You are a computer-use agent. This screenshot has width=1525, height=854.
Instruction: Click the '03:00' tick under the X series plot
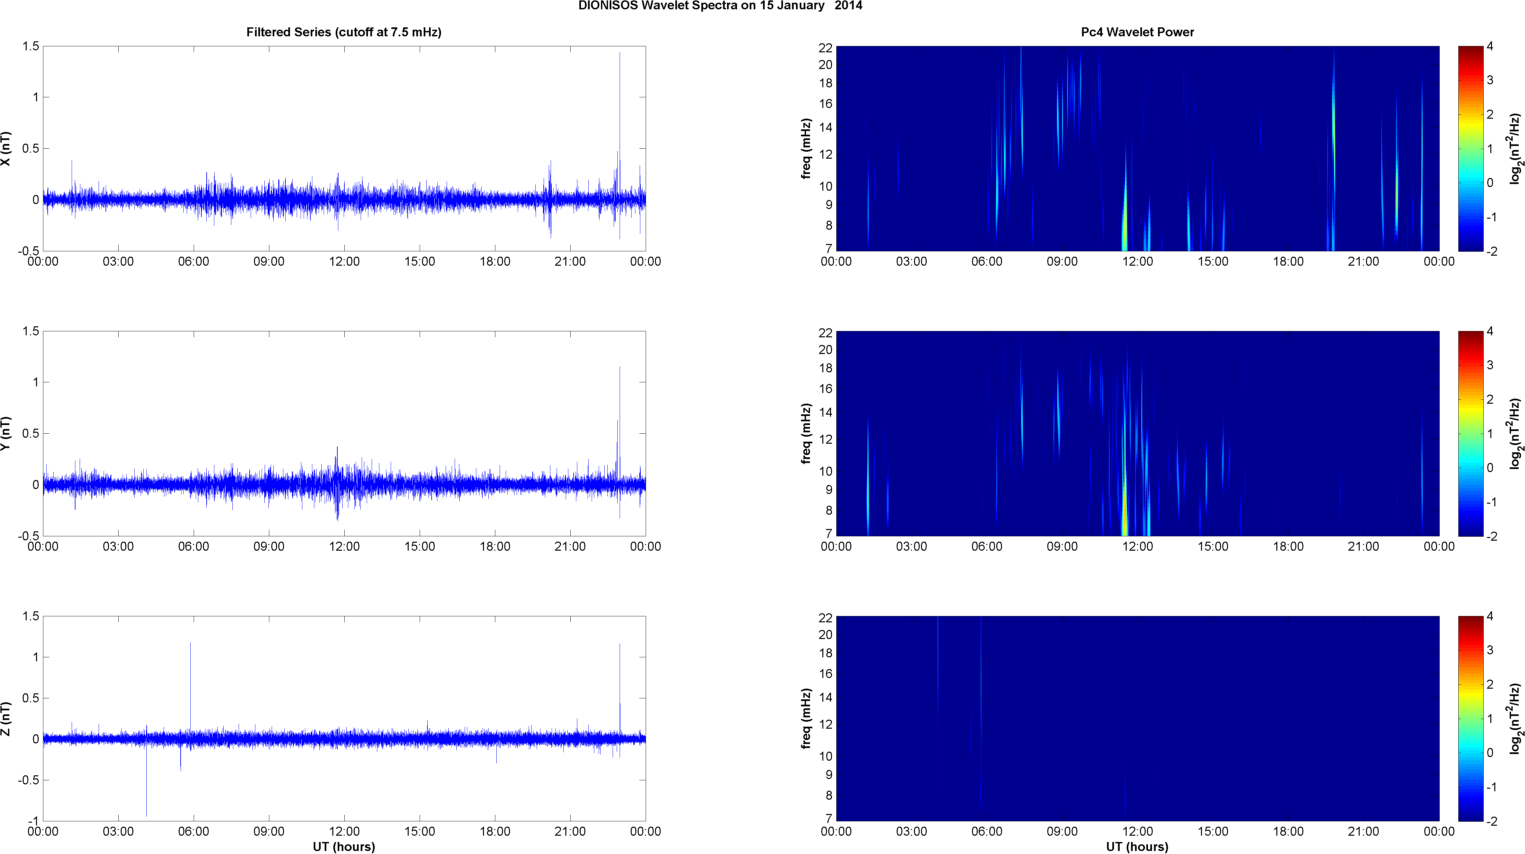click(118, 262)
